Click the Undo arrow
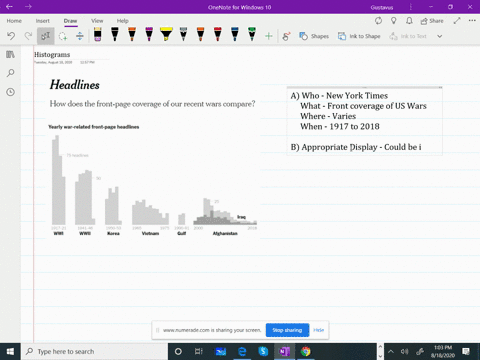The width and height of the screenshot is (480, 360). point(11,36)
